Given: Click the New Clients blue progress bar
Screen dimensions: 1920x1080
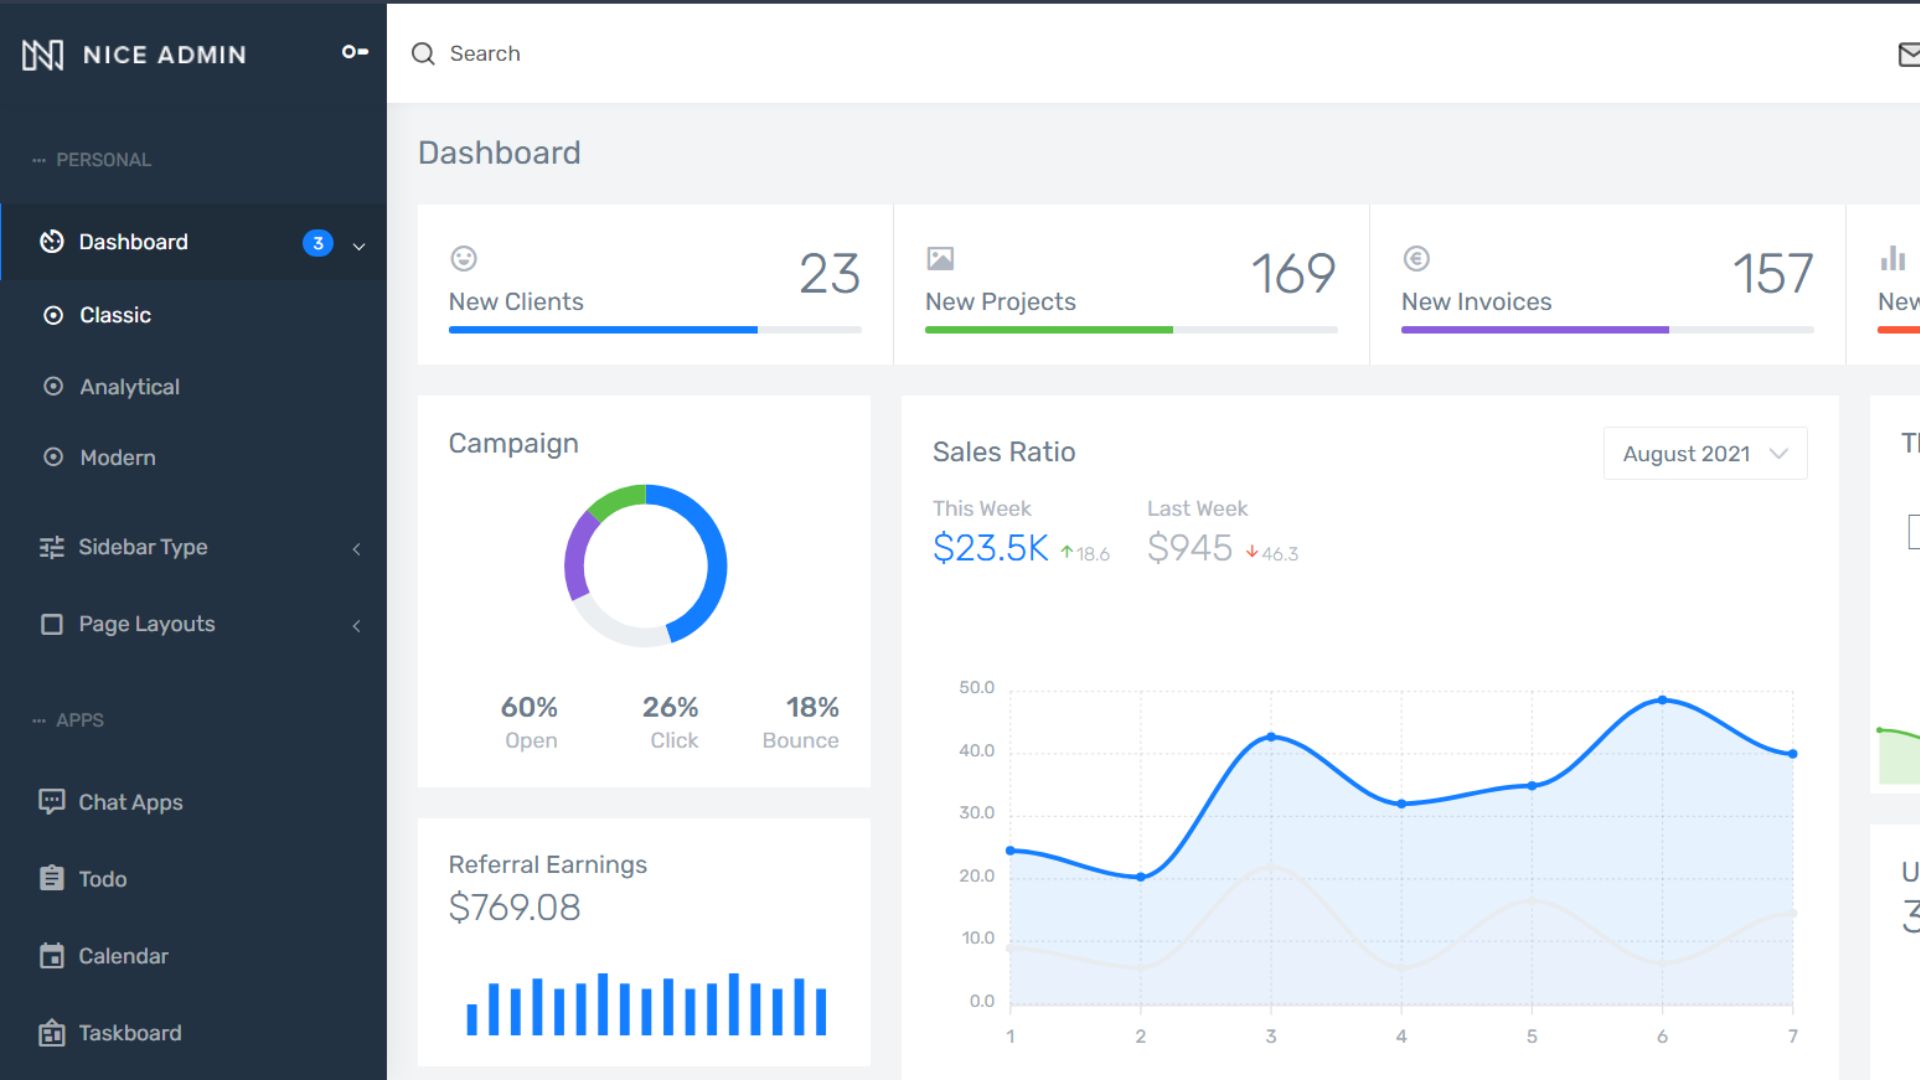Looking at the screenshot, I should click(x=603, y=330).
